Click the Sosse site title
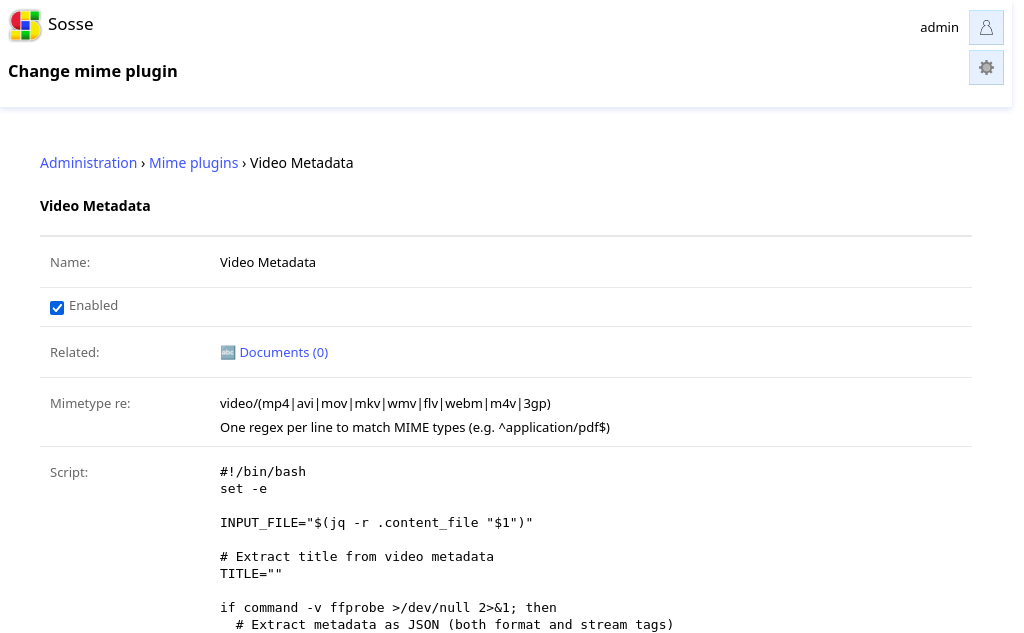 click(71, 24)
